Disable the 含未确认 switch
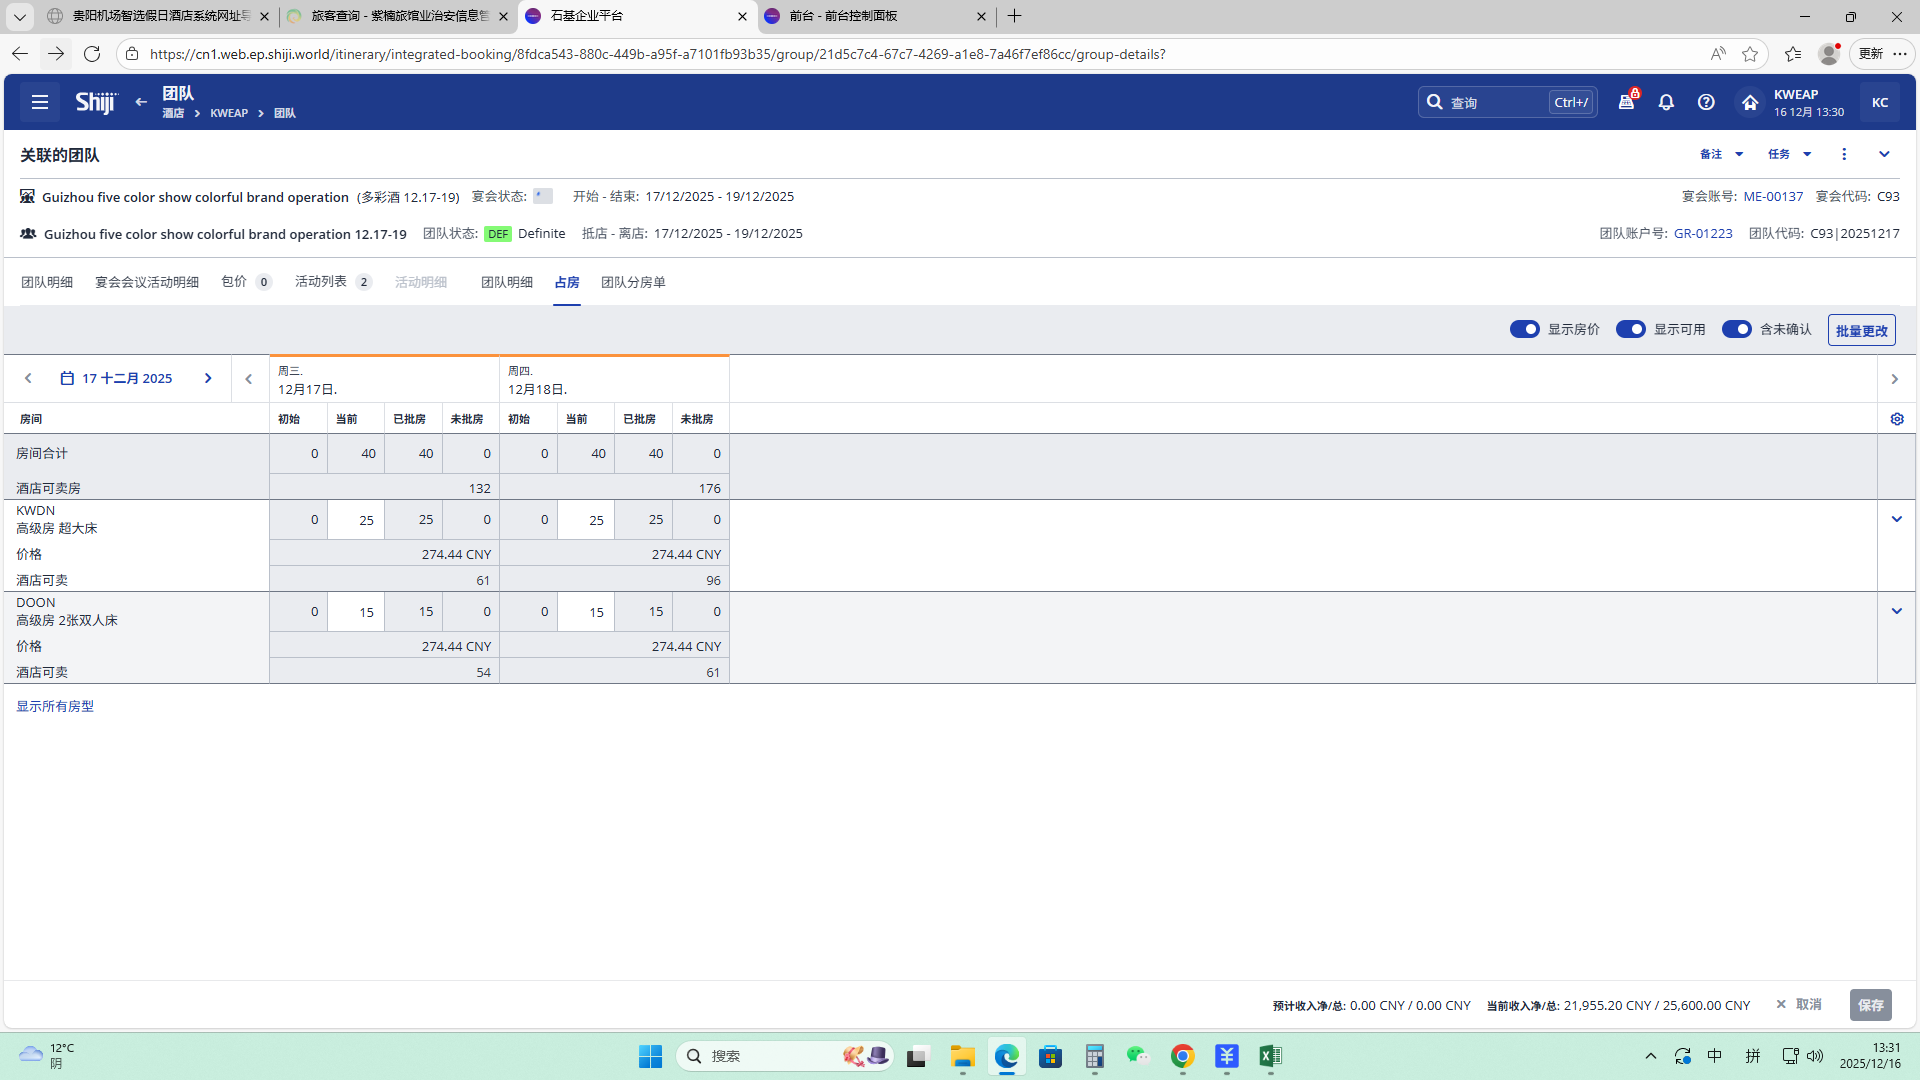The image size is (1920, 1080). click(x=1736, y=329)
